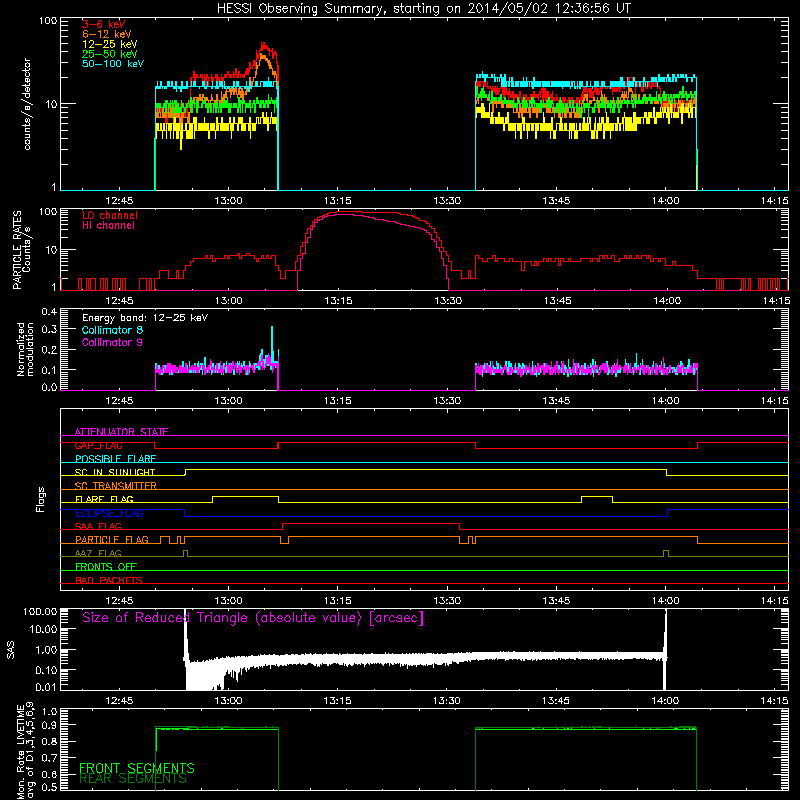Select the 3-6 keV legend label
This screenshot has height=800, width=800.
(x=103, y=24)
